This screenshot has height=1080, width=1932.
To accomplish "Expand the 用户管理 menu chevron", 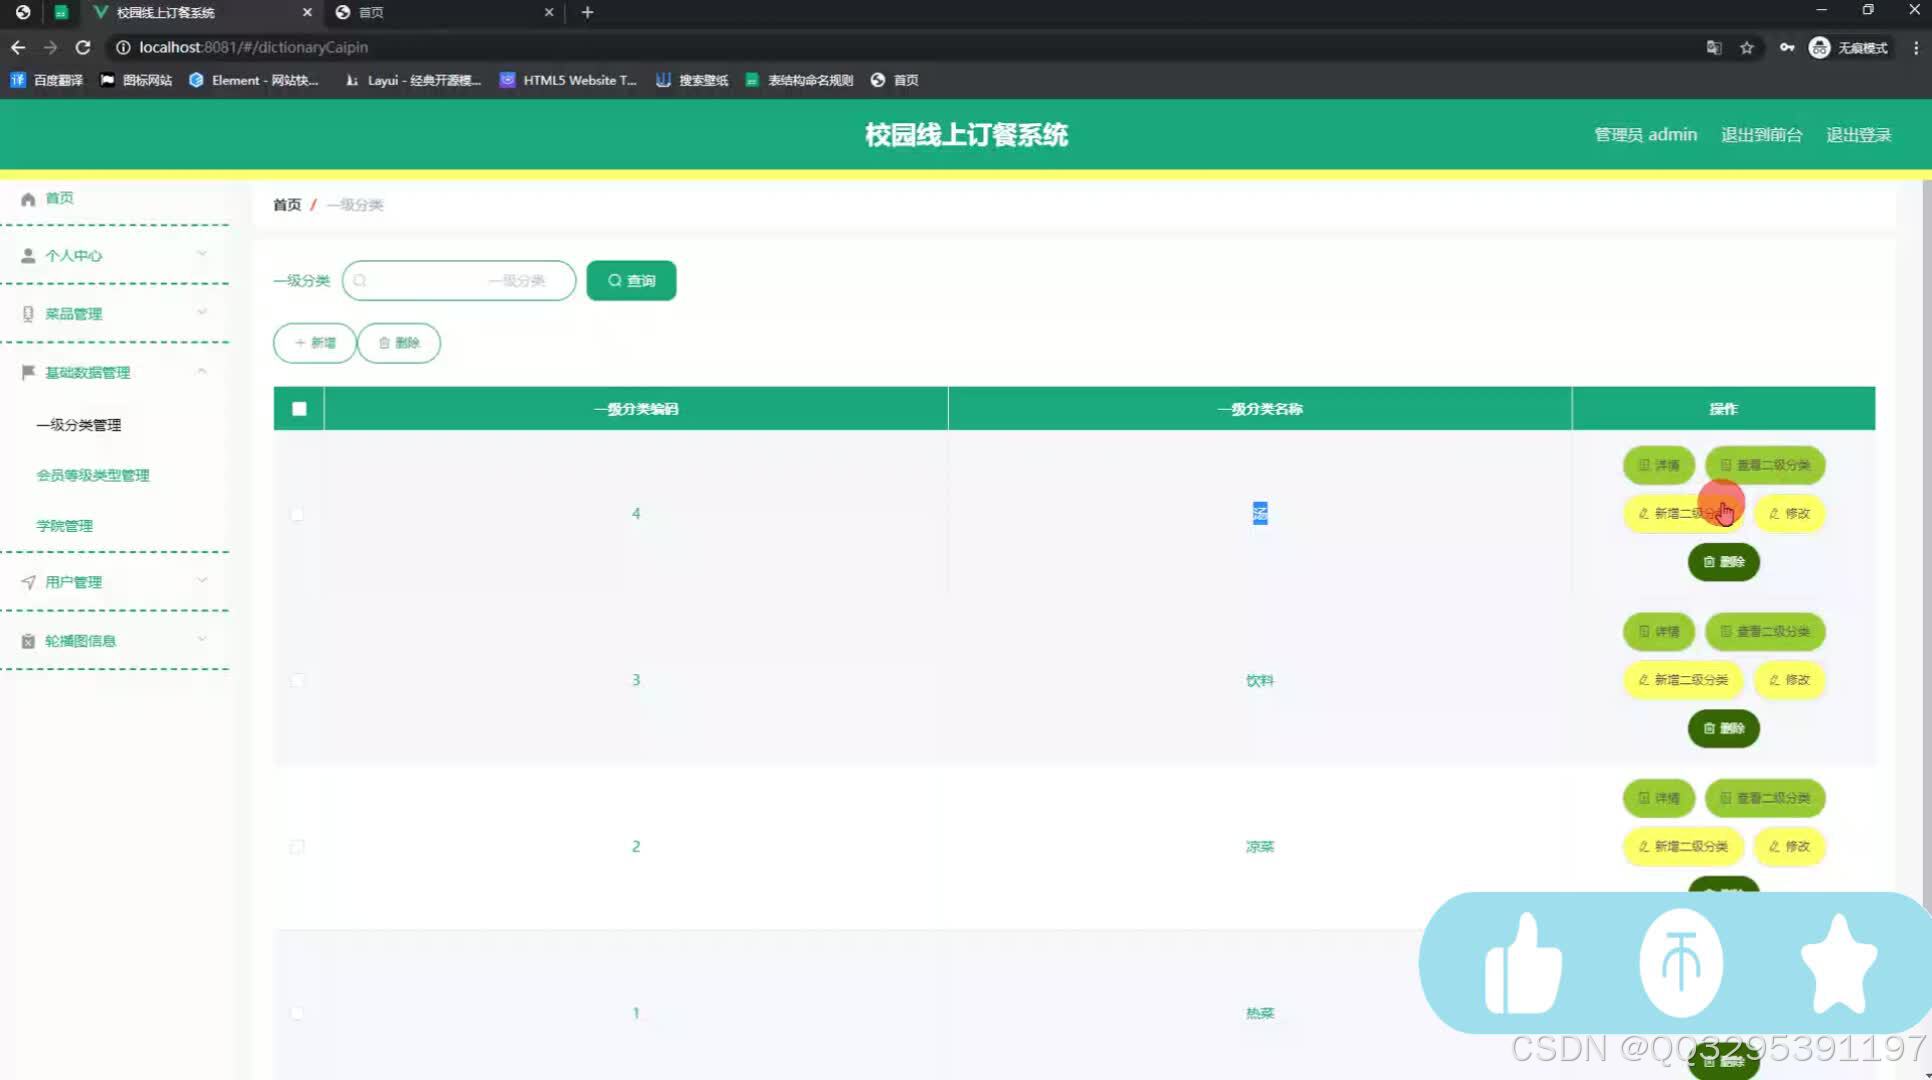I will point(202,580).
